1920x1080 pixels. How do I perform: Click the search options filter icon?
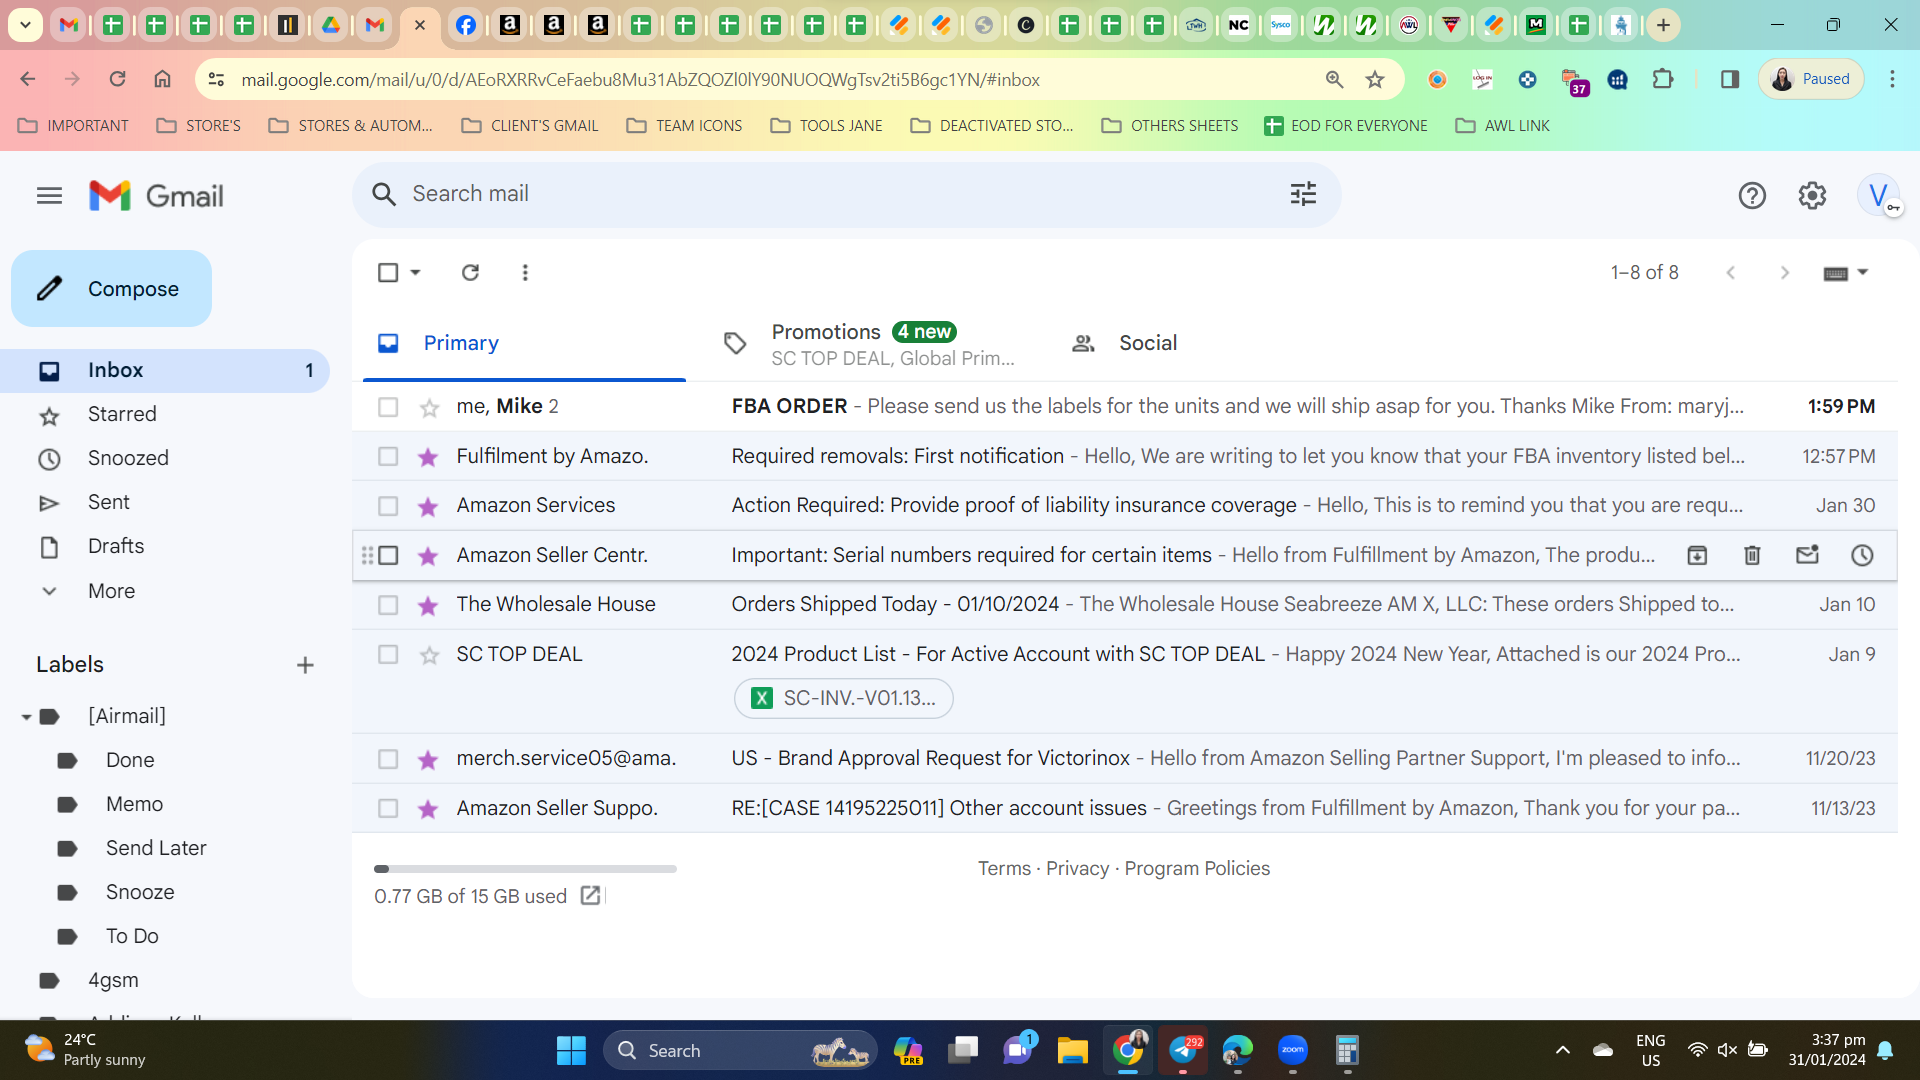click(x=1303, y=194)
